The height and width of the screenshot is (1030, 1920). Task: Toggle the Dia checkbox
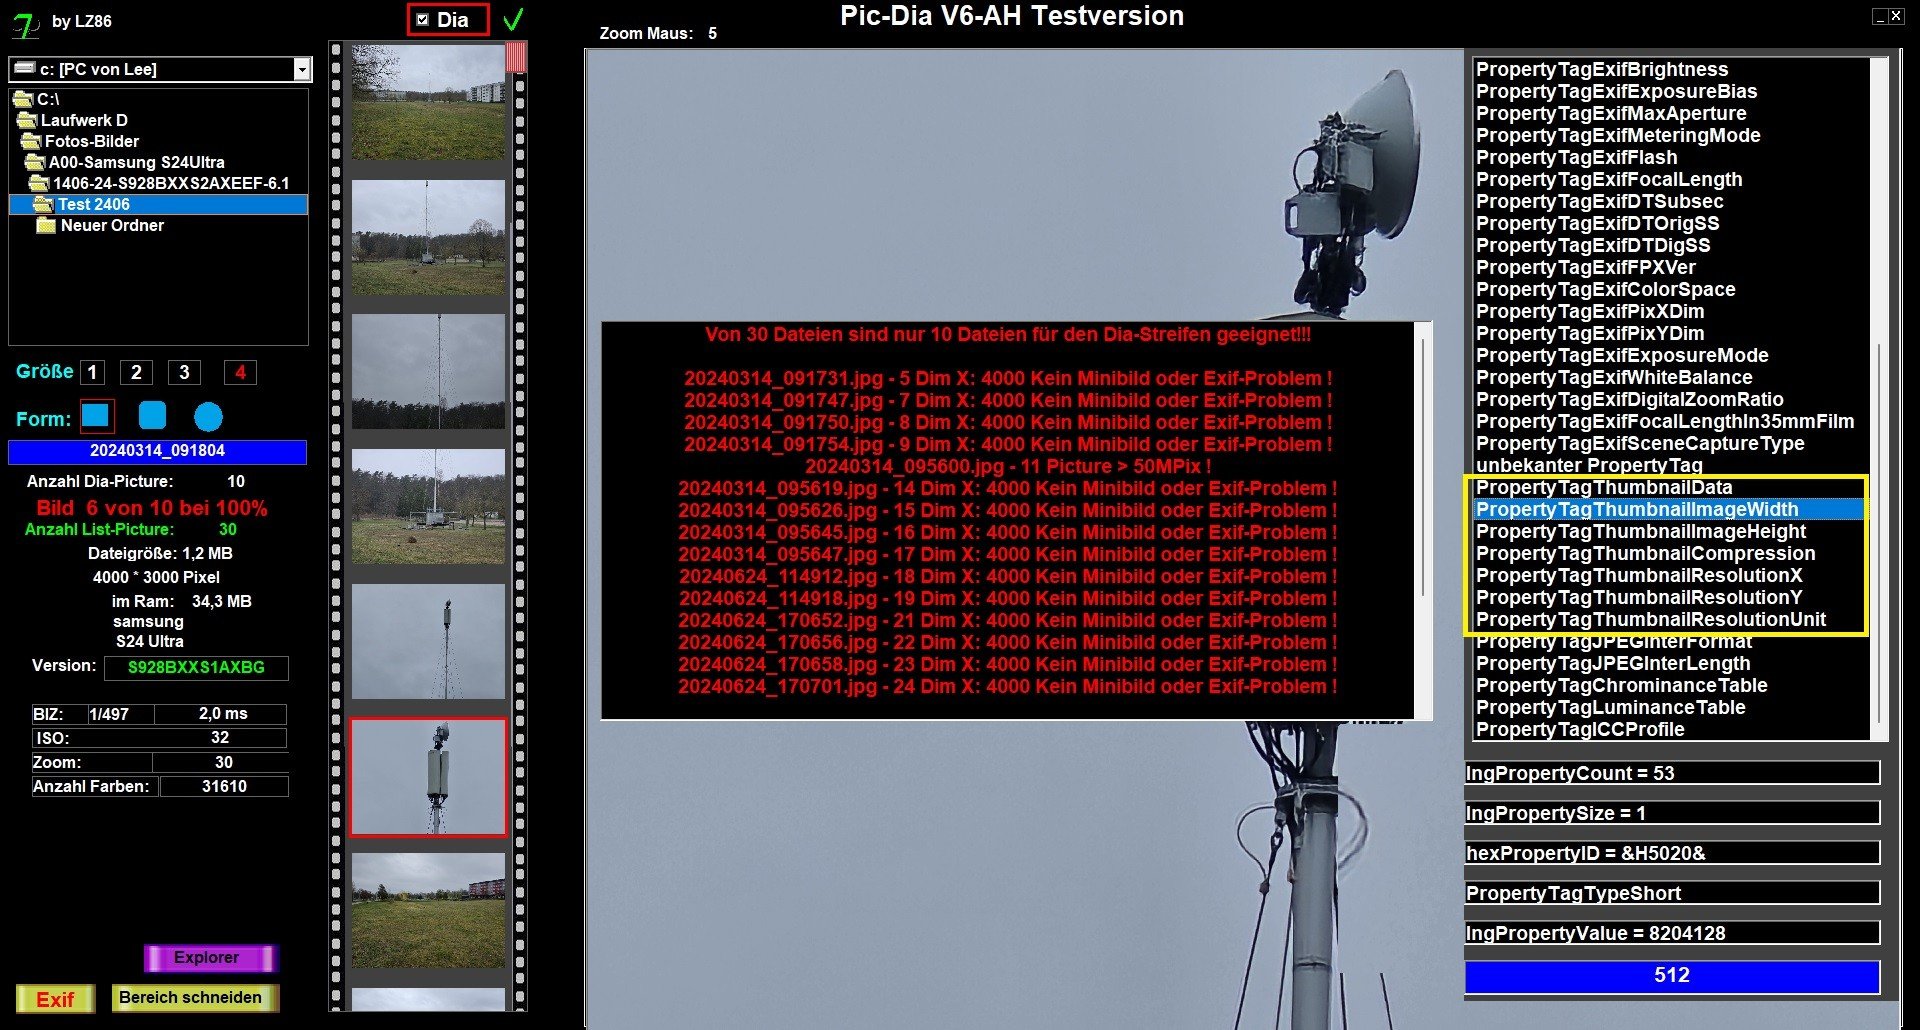[423, 19]
